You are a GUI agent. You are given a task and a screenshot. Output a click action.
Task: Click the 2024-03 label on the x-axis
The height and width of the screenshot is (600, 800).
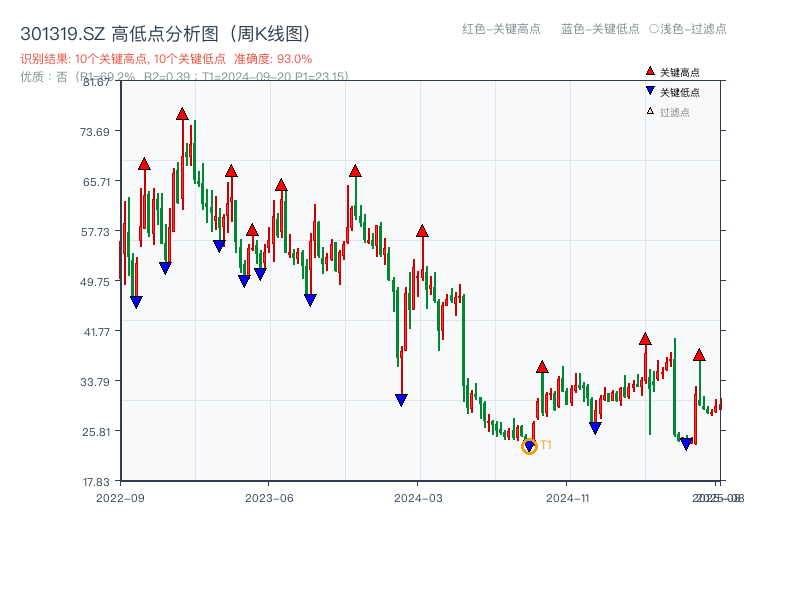click(x=416, y=496)
